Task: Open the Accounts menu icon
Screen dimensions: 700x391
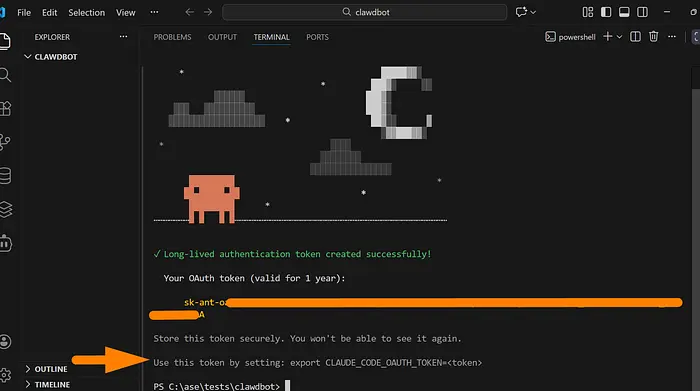Action: click(5, 342)
